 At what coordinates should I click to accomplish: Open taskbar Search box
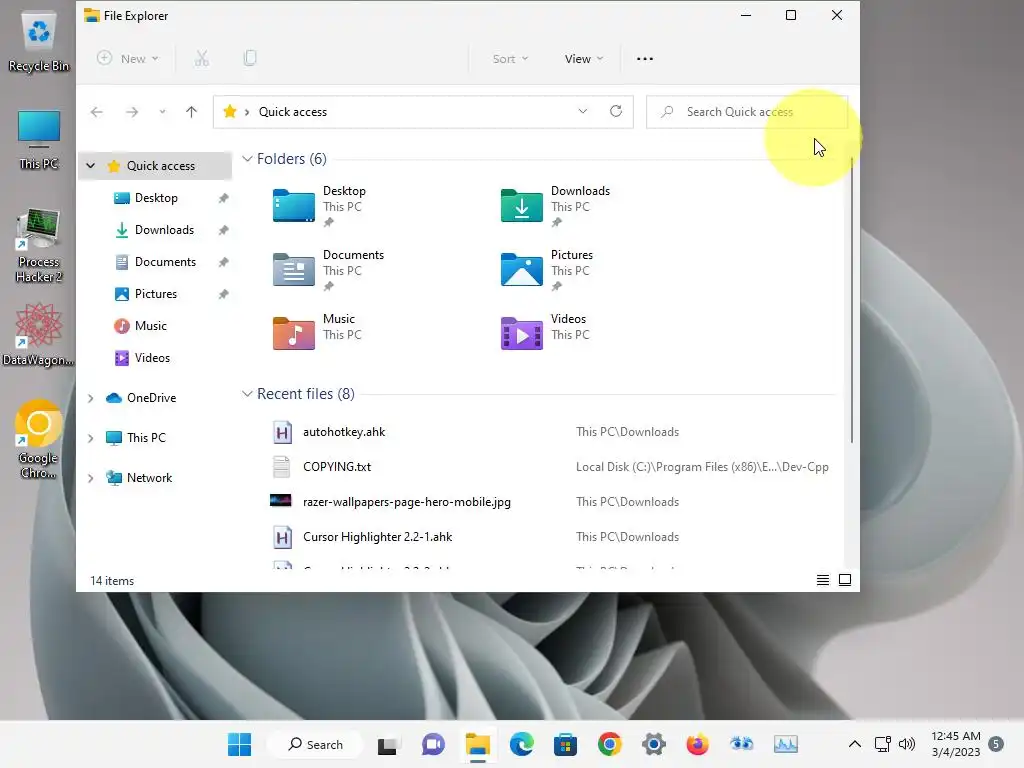tap(316, 744)
